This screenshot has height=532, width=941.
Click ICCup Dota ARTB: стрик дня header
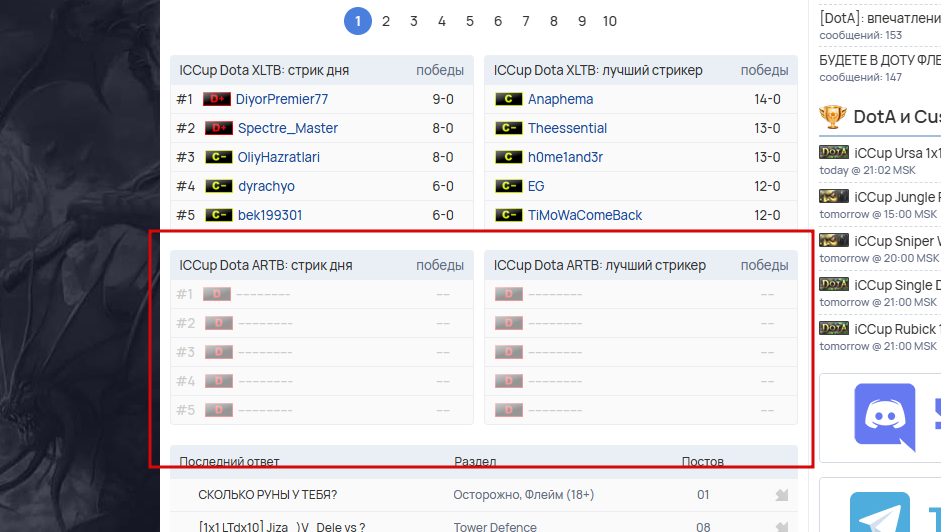[x=266, y=265]
